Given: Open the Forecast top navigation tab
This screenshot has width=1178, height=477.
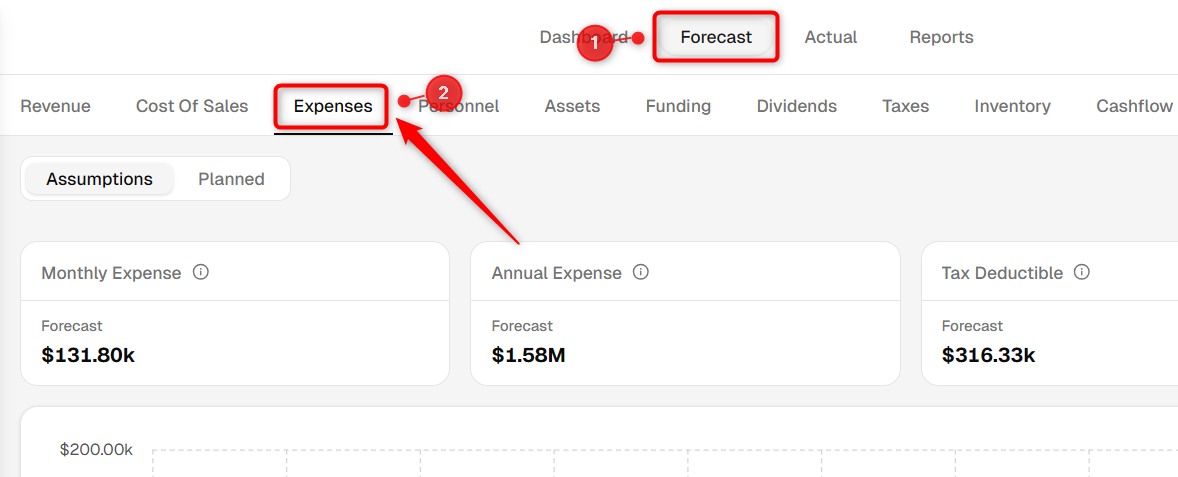Looking at the screenshot, I should [x=716, y=37].
